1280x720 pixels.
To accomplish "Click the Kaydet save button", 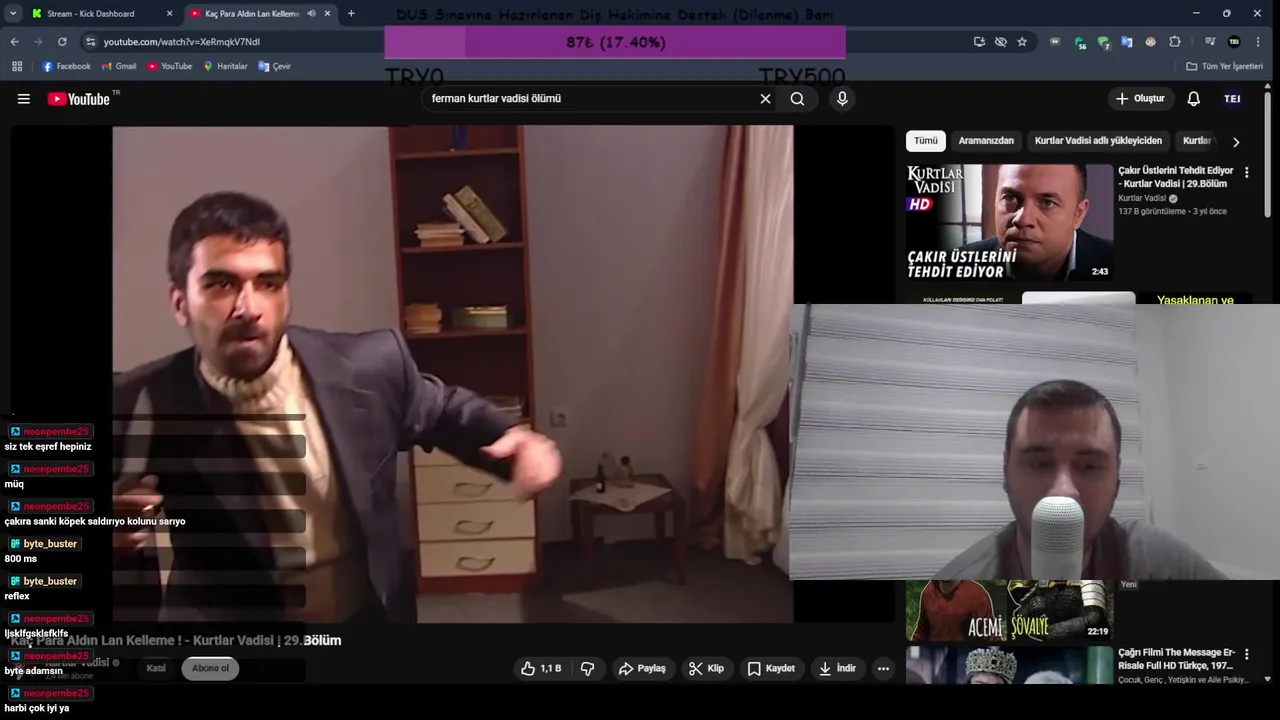I will 771,668.
